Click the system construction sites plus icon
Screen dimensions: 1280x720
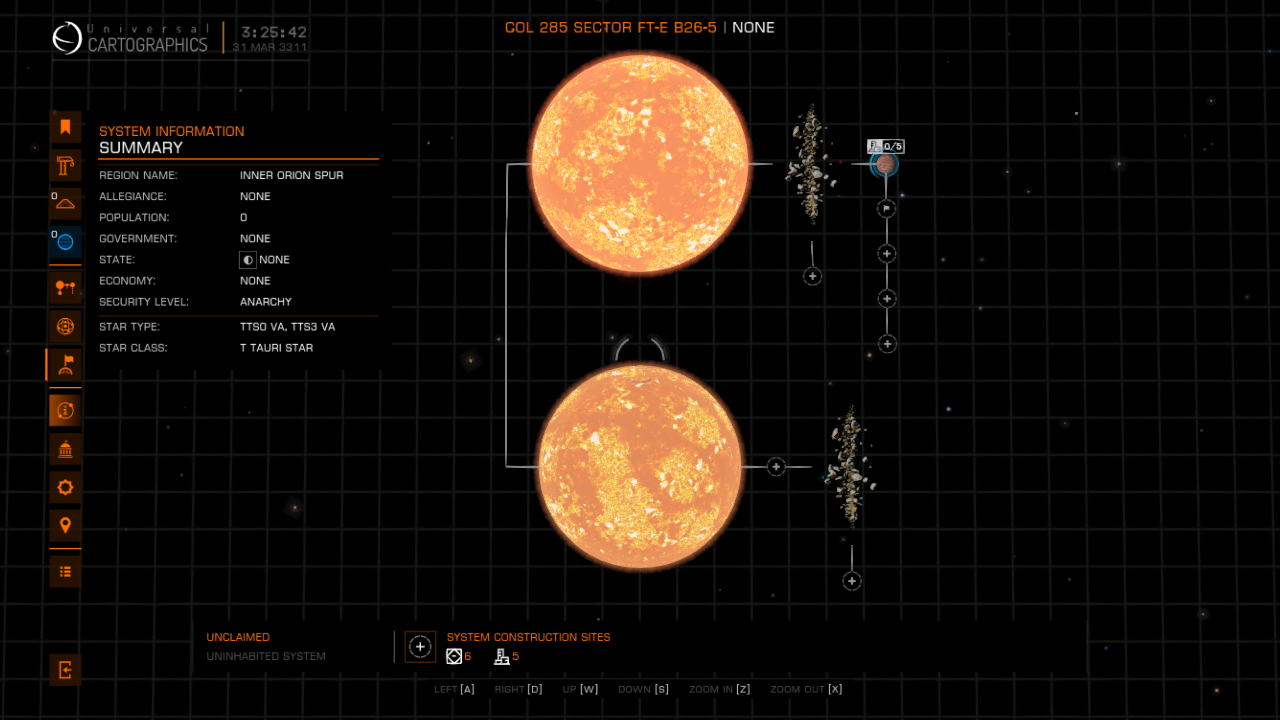(x=420, y=647)
